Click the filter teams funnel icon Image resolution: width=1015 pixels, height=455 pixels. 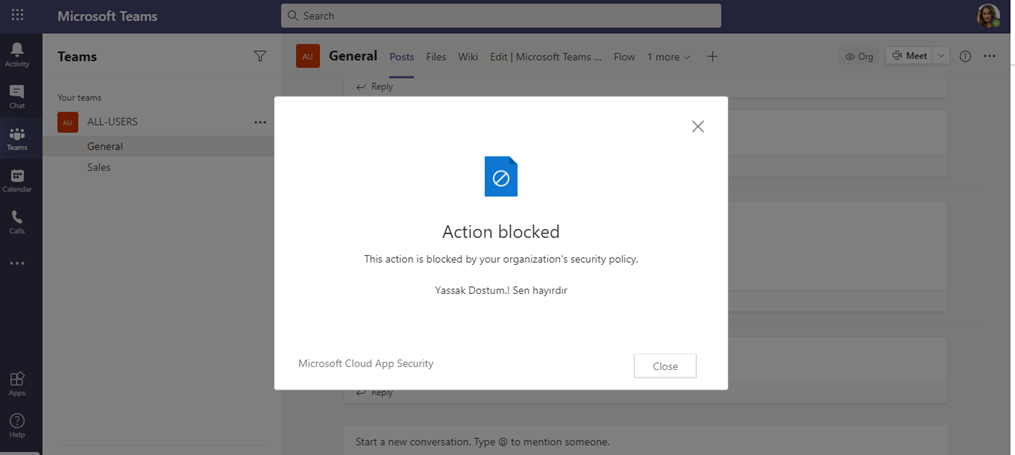click(x=260, y=56)
